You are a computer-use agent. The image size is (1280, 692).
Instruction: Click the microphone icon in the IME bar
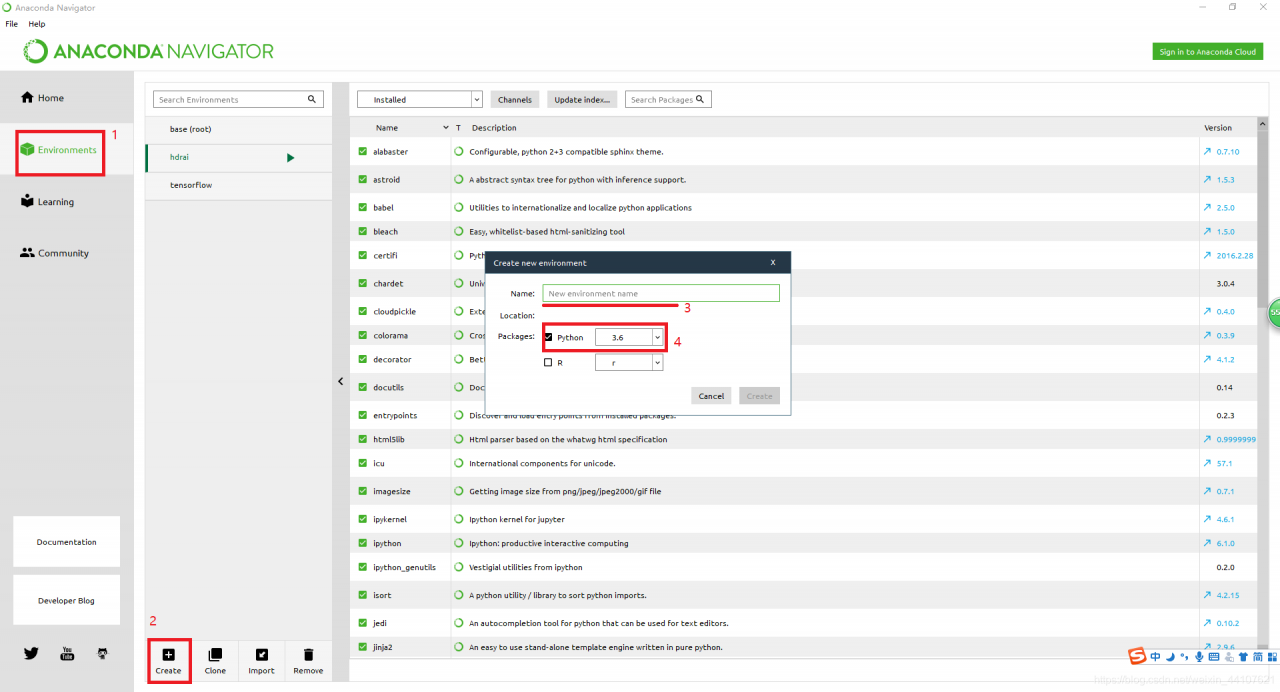click(1198, 657)
